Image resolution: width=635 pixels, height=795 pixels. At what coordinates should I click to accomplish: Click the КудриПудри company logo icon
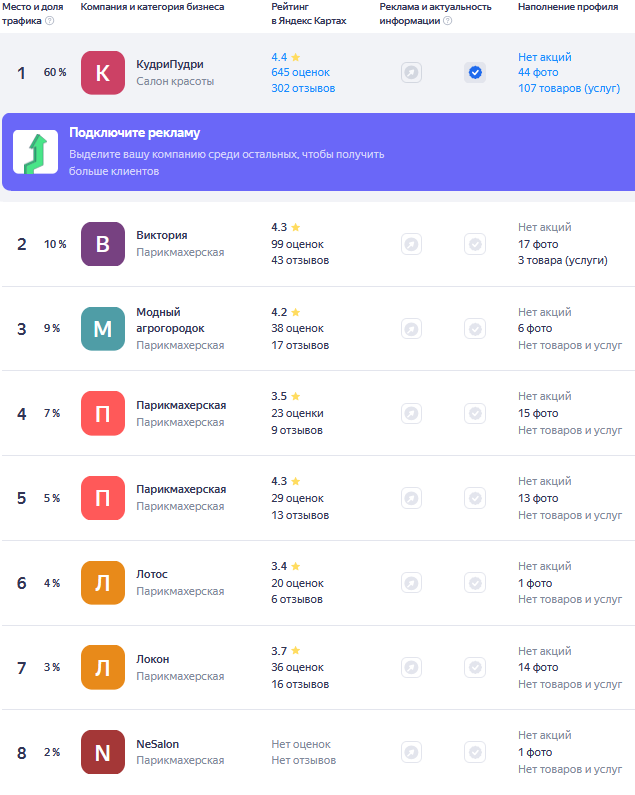click(103, 73)
